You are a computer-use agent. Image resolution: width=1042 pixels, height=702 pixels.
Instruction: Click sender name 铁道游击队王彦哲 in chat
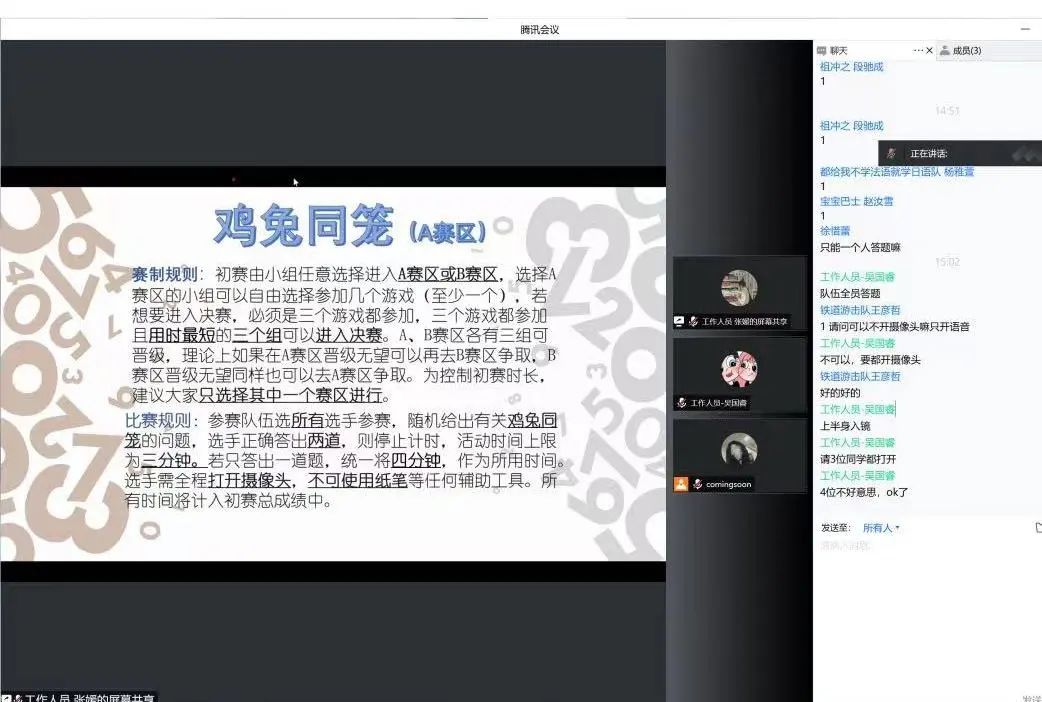click(860, 310)
